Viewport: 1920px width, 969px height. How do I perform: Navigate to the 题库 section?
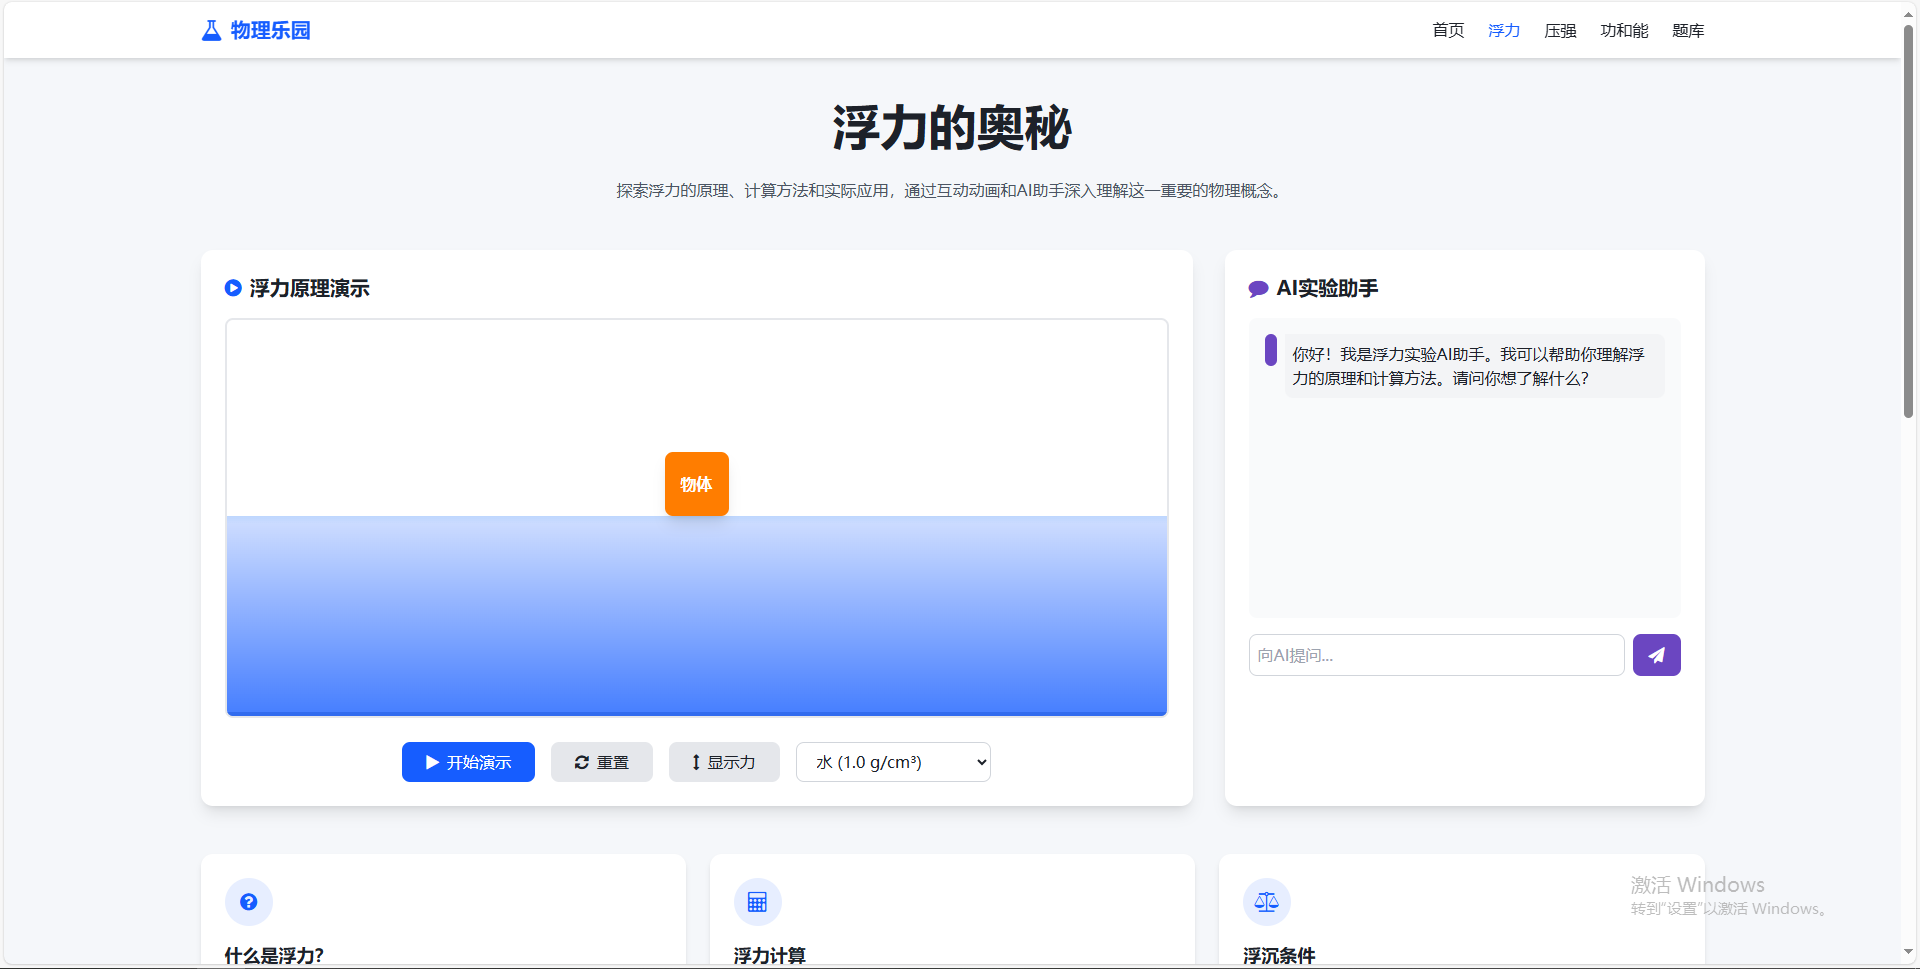[x=1687, y=31]
